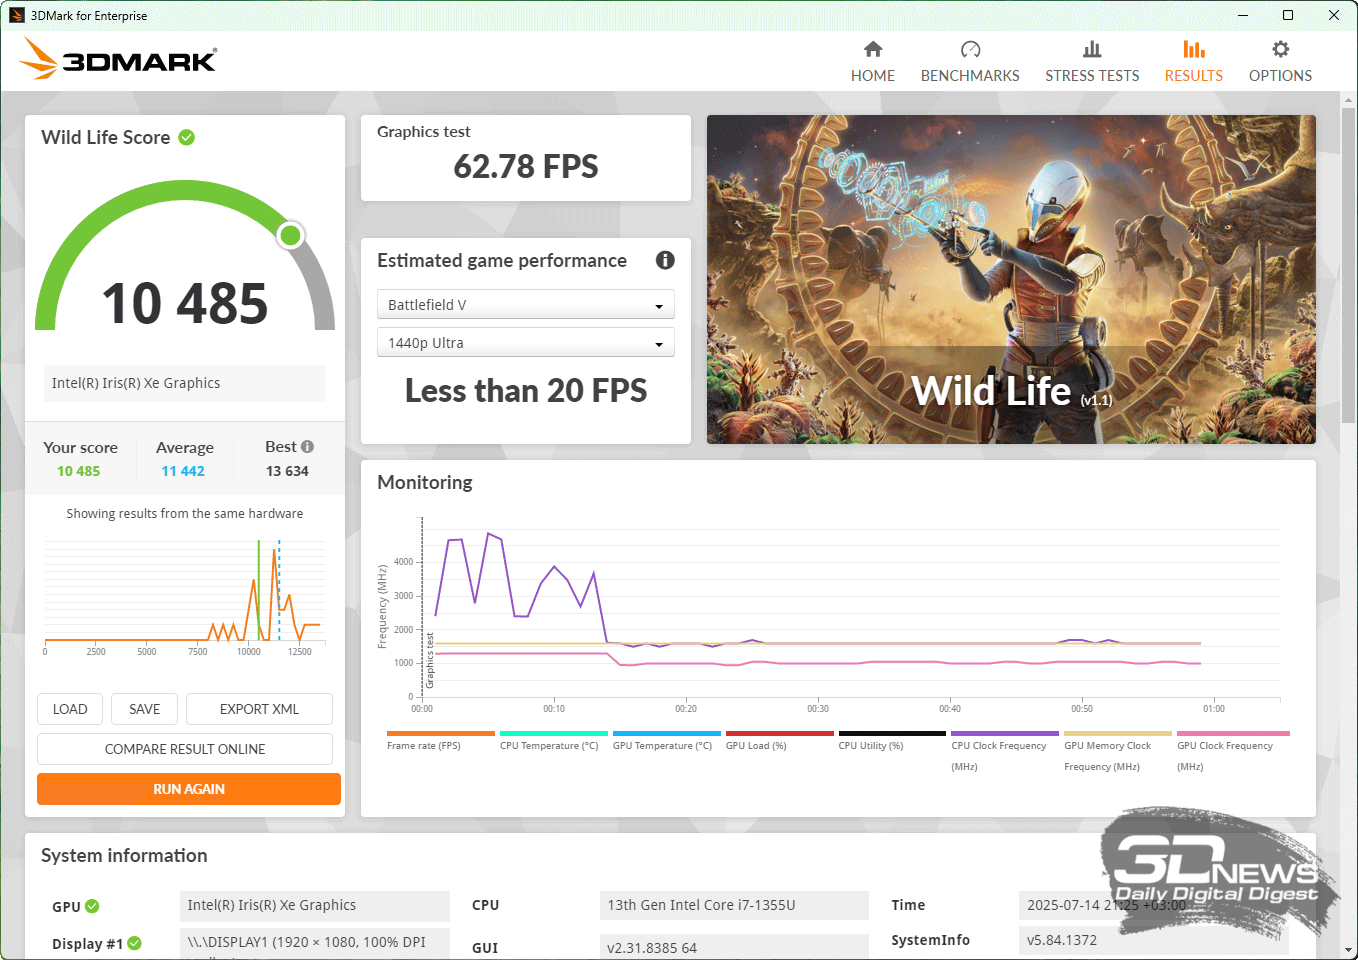
Task: Open the Benchmarks tab
Action: 970,62
